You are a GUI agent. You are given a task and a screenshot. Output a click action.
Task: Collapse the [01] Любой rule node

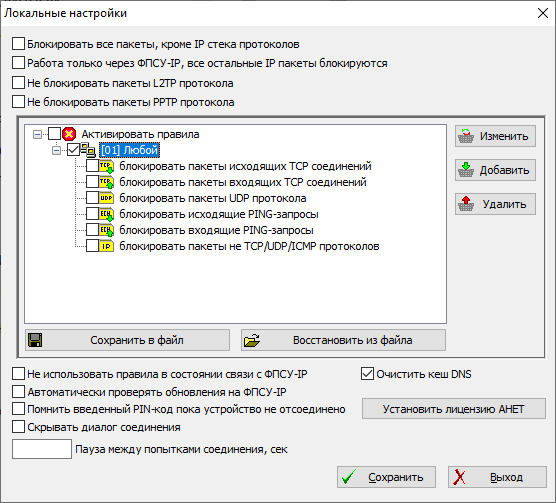click(56, 151)
